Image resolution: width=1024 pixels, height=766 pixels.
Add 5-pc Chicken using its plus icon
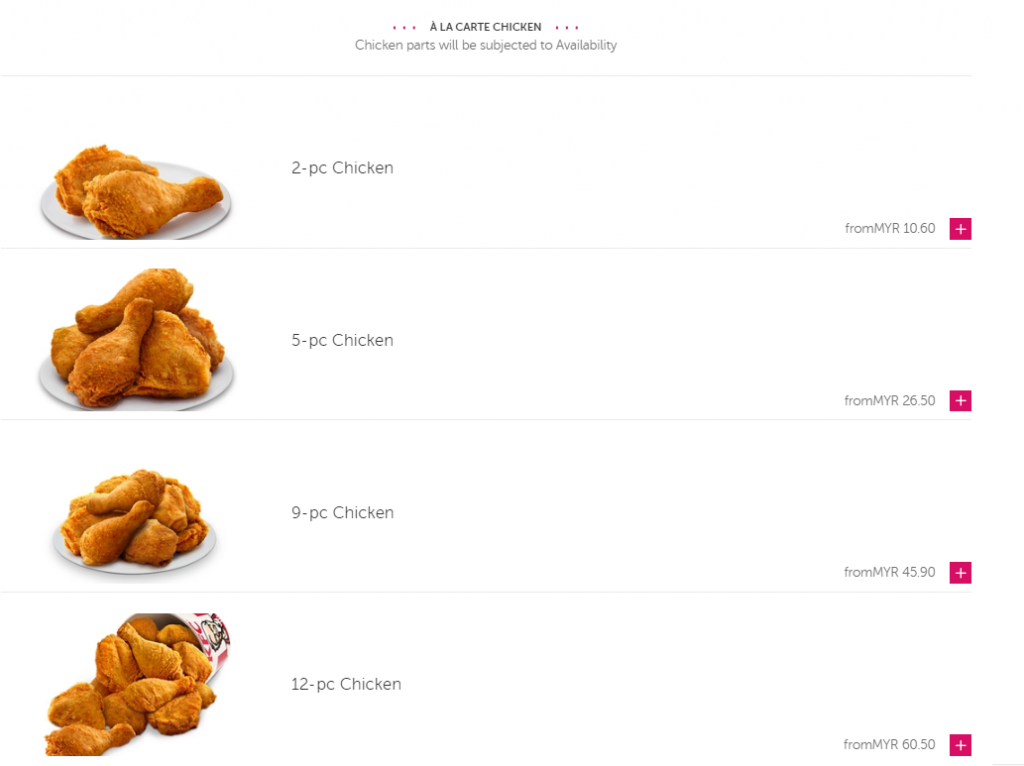(x=960, y=401)
